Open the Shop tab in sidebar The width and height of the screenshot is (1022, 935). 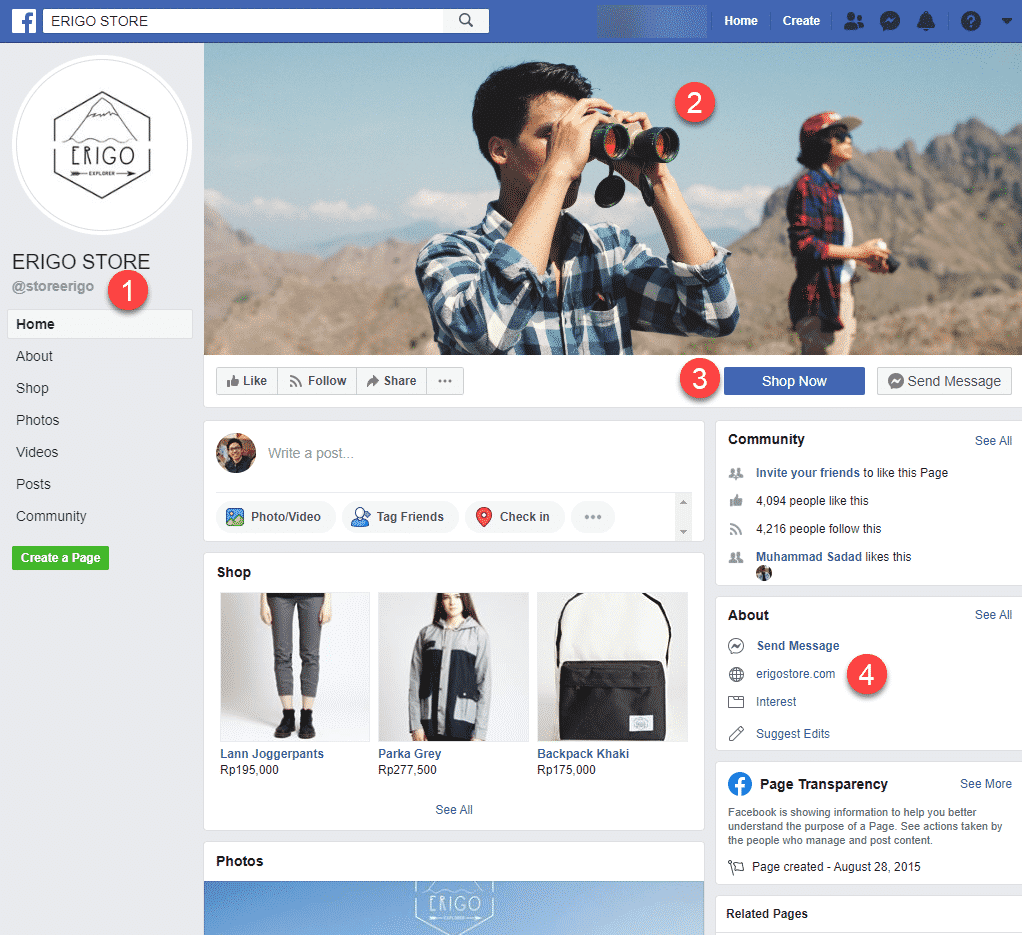coord(32,388)
